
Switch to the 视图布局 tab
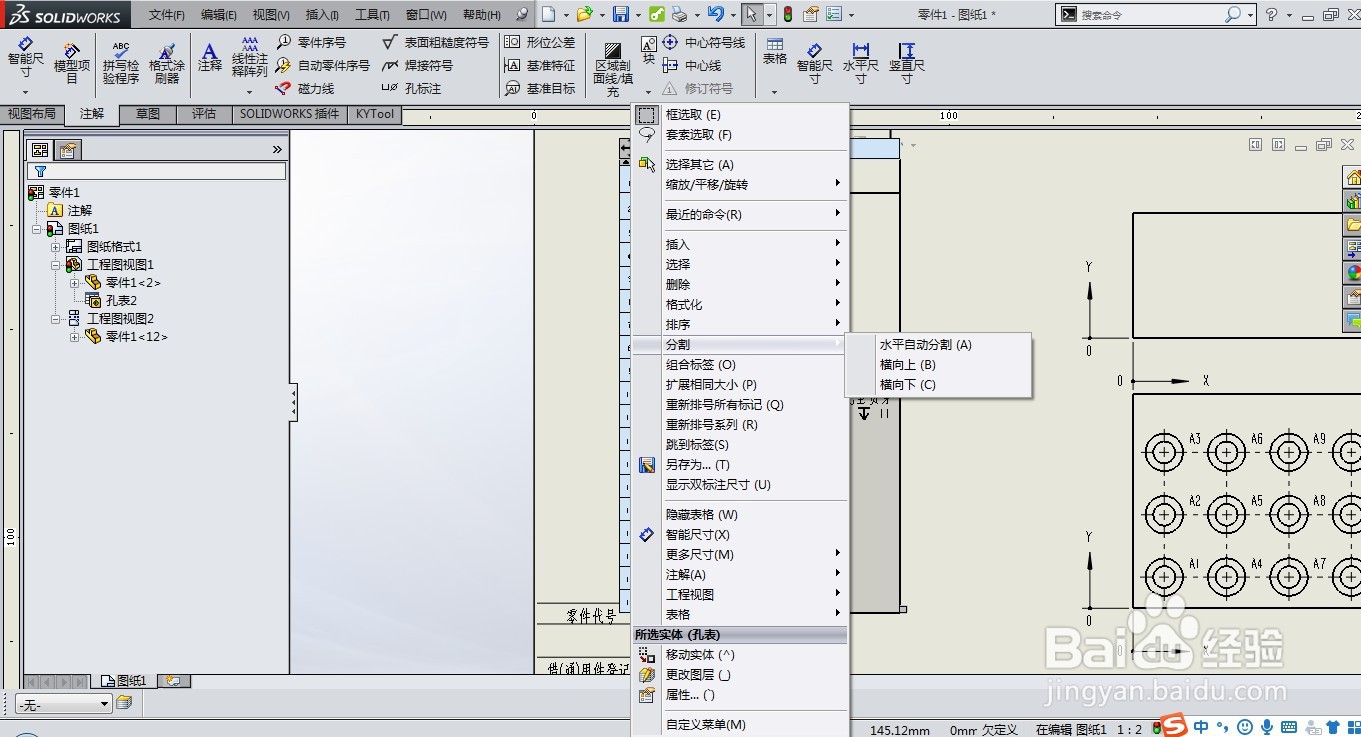[32, 114]
